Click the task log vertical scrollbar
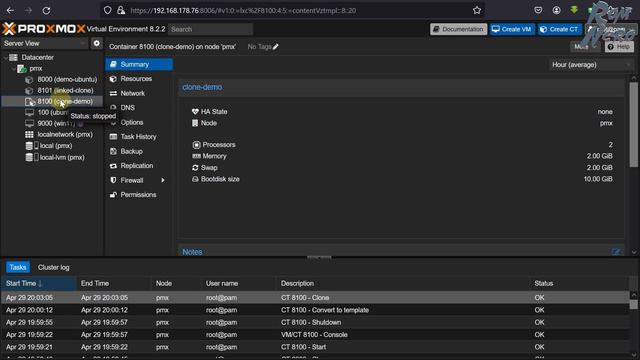The height and width of the screenshot is (360, 640). click(633, 304)
